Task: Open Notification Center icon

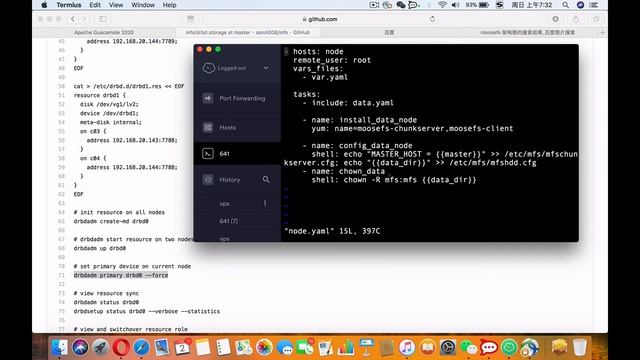Action: pyautogui.click(x=594, y=5)
